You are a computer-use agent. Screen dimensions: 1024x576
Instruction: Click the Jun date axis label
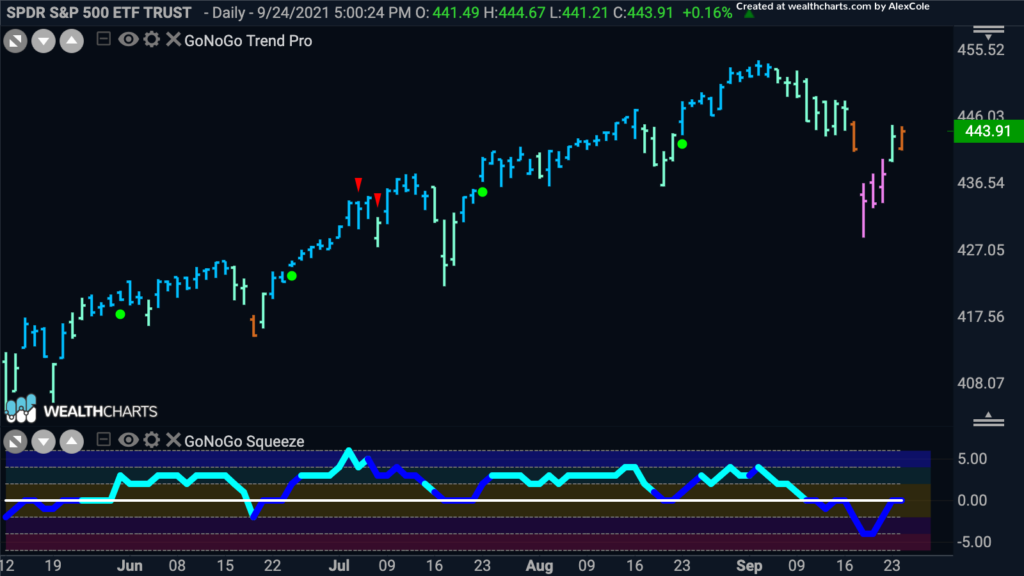pyautogui.click(x=130, y=566)
